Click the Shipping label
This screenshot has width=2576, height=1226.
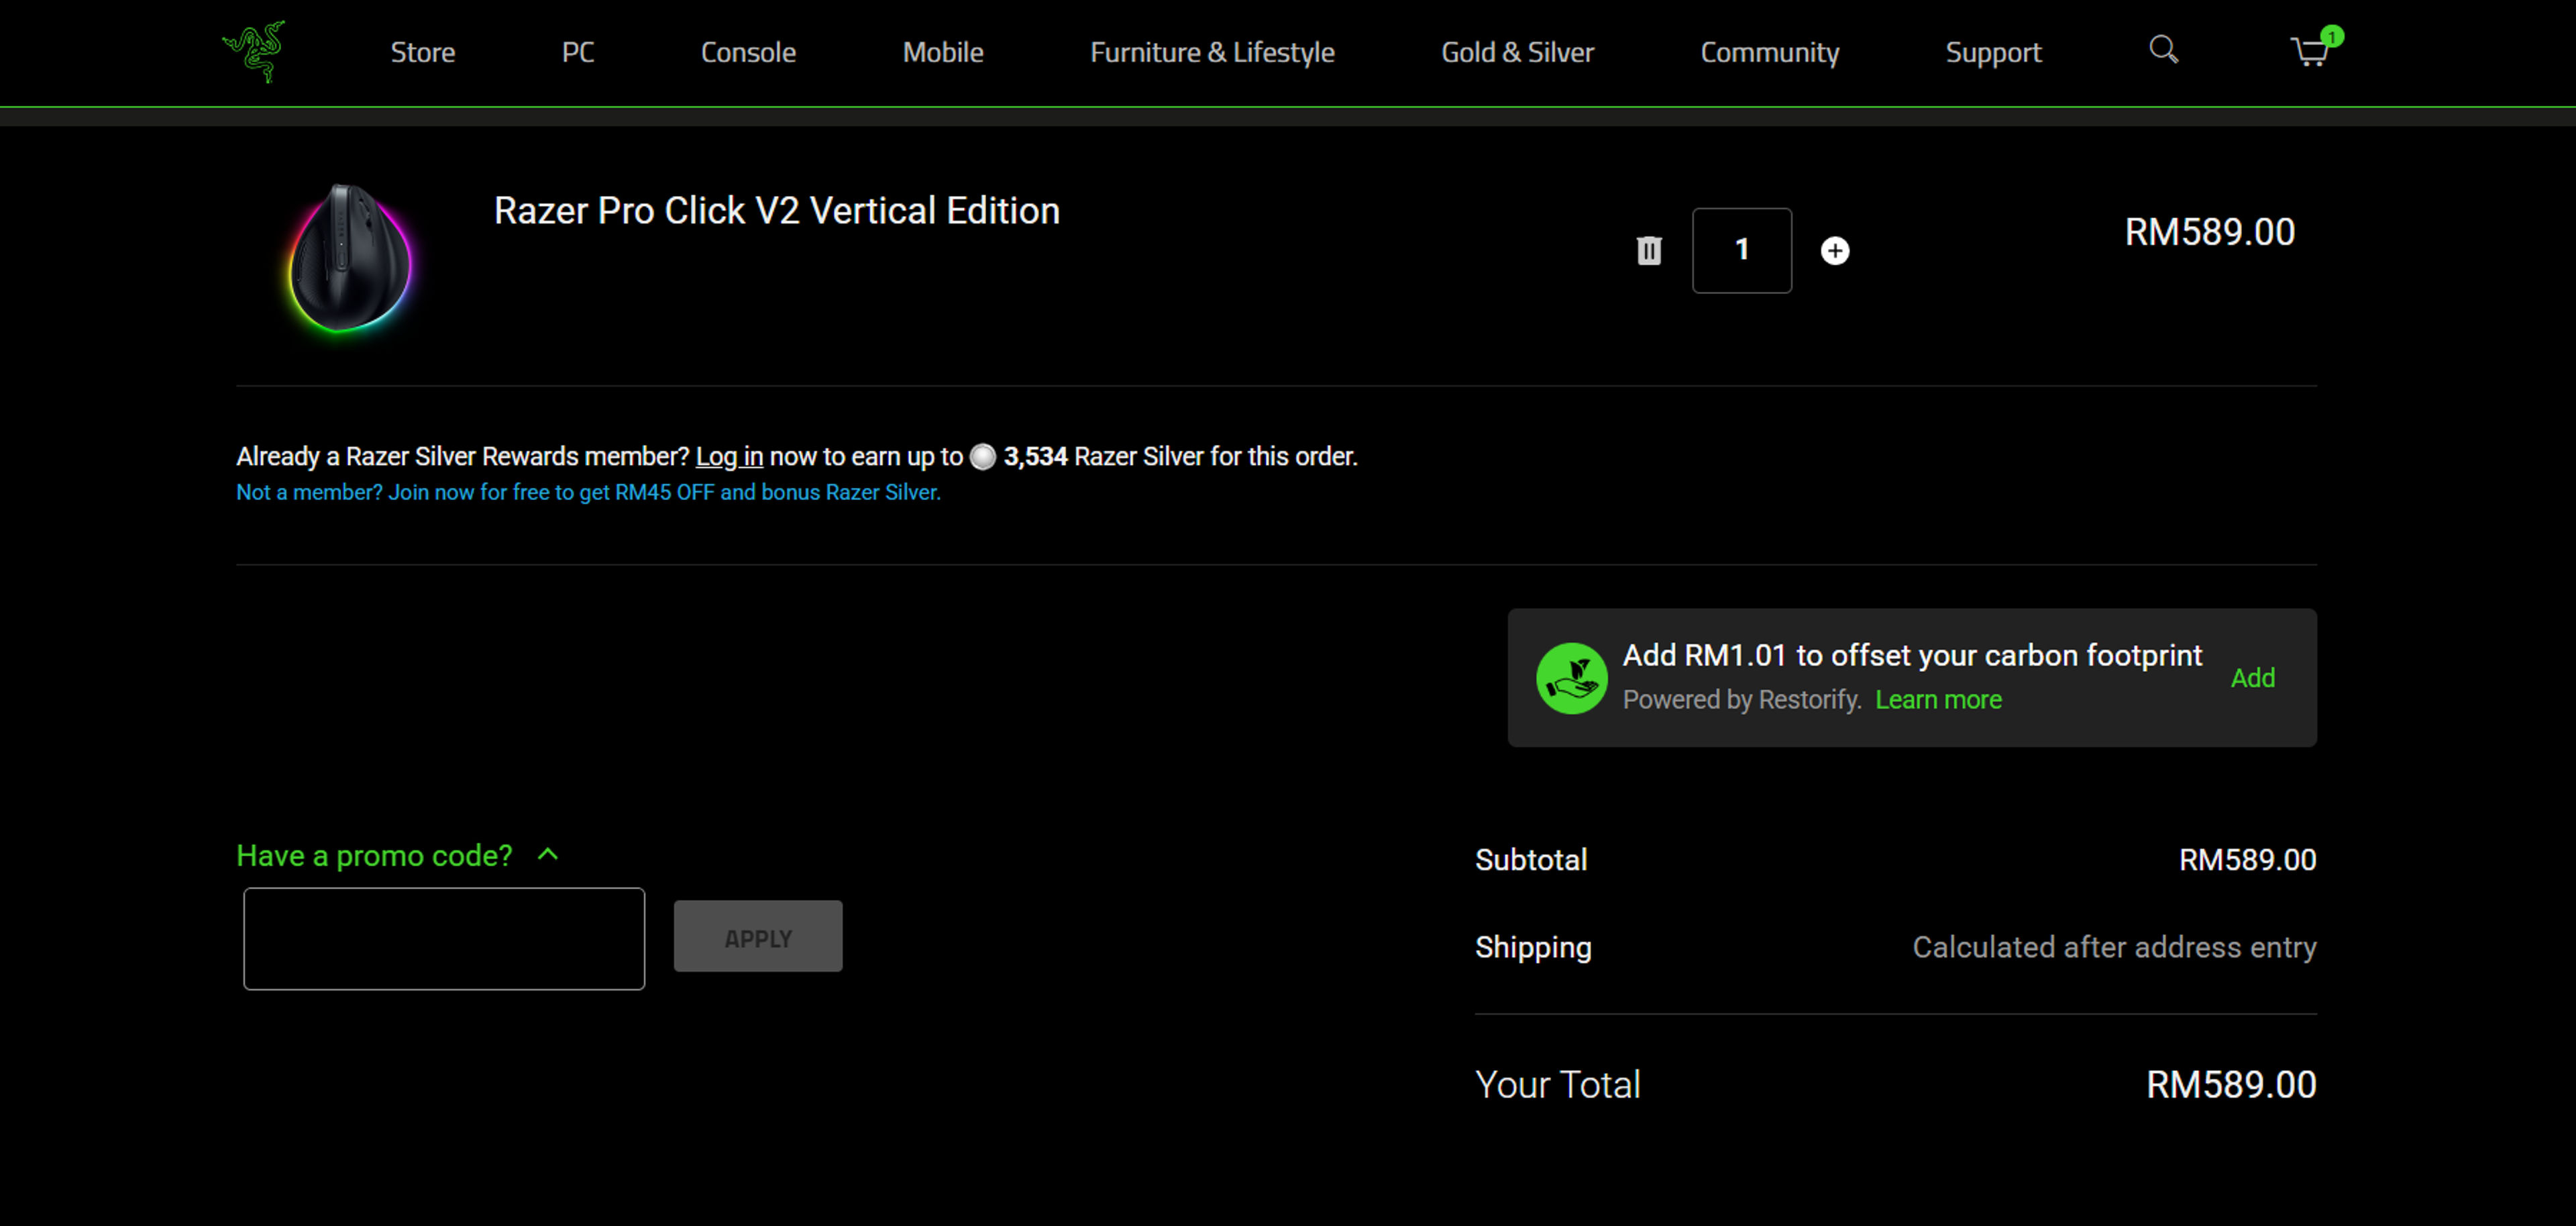pyautogui.click(x=1533, y=948)
